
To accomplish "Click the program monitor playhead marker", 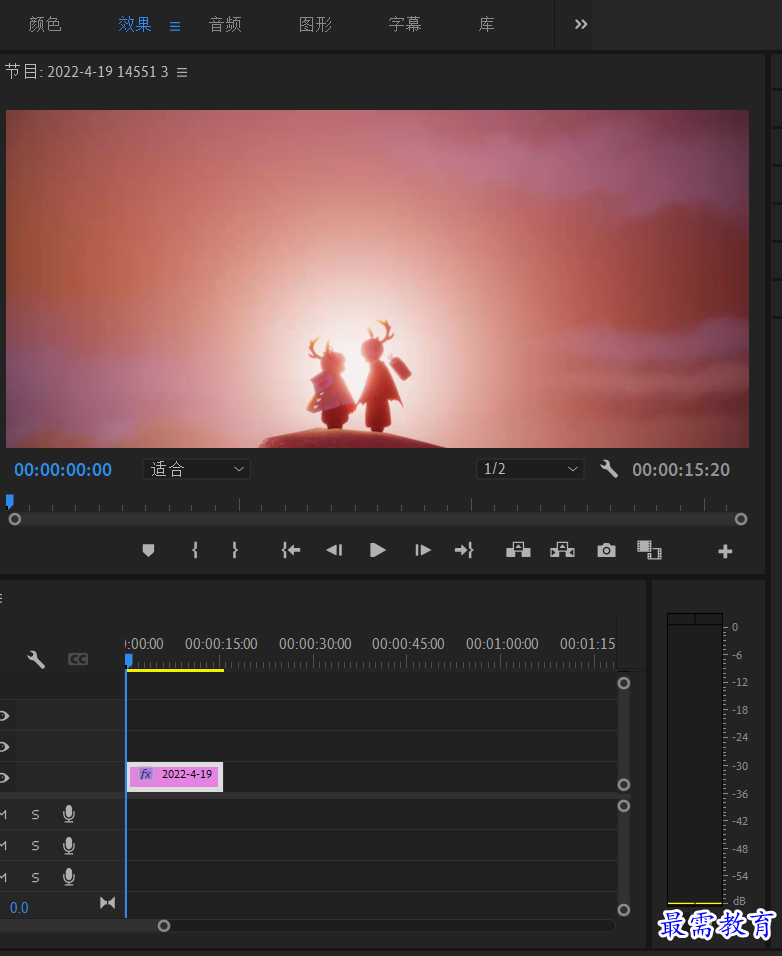I will click(10, 501).
